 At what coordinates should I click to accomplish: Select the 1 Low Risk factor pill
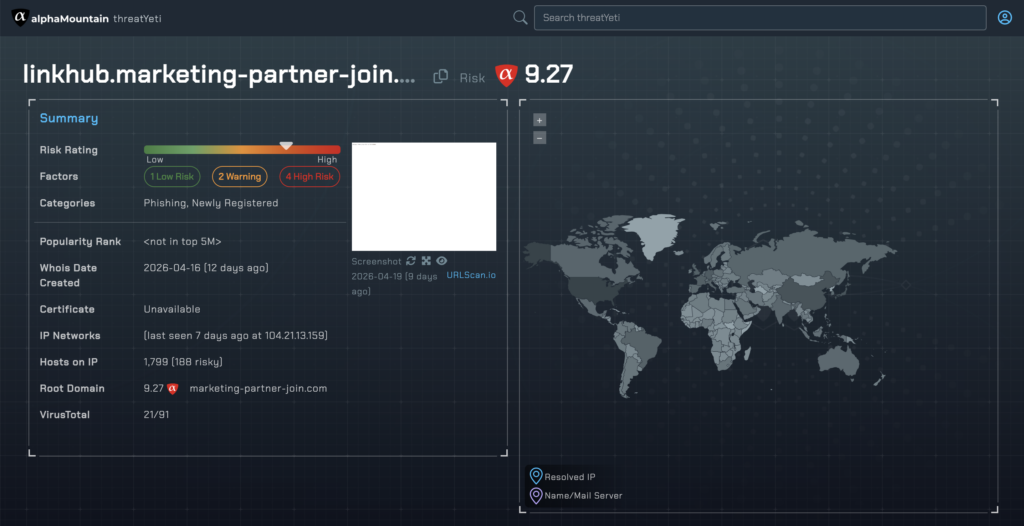coord(172,176)
